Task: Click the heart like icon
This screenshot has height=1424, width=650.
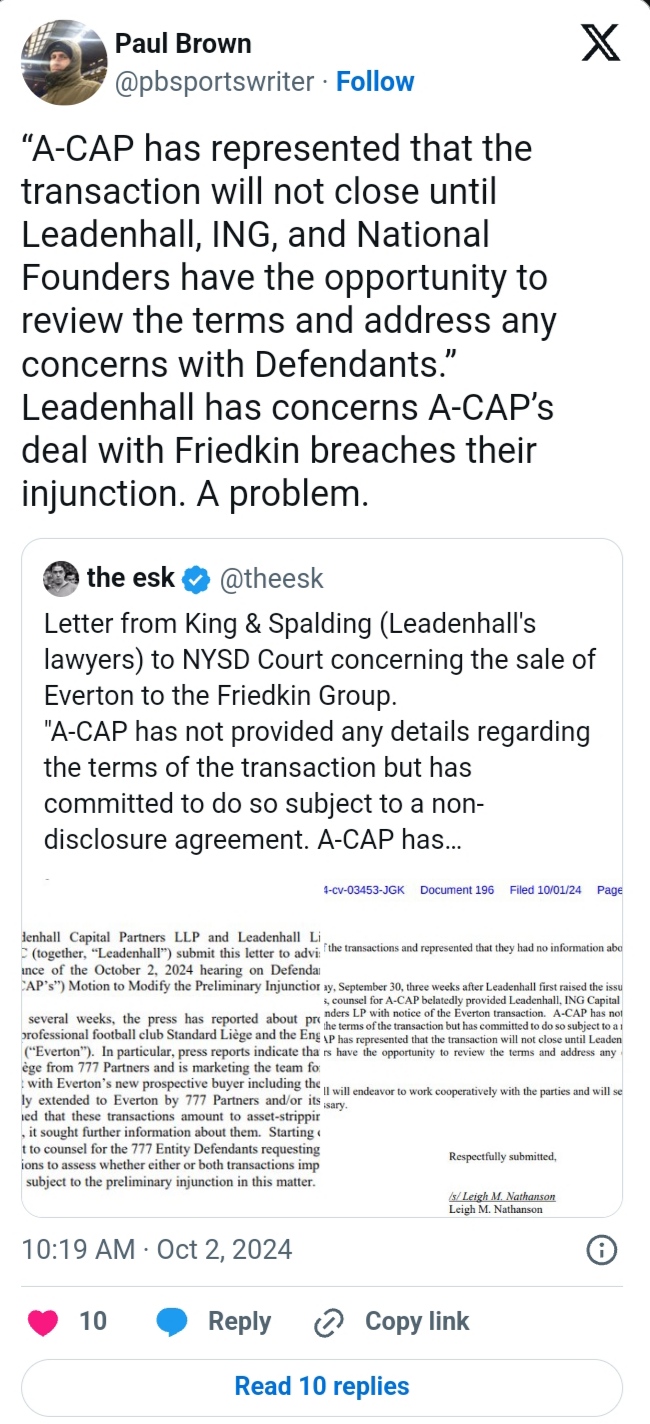Action: 43,1321
